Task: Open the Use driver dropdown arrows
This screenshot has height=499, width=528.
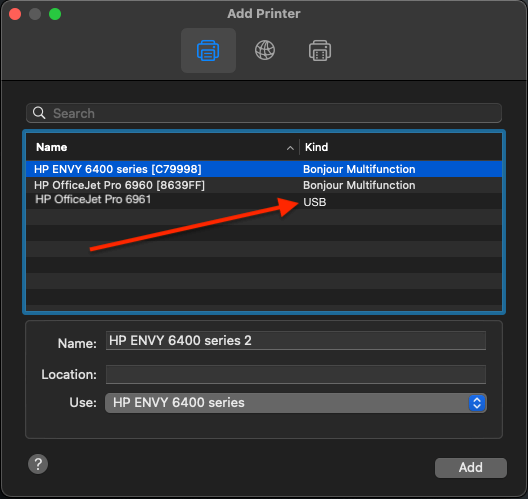Action: (476, 403)
